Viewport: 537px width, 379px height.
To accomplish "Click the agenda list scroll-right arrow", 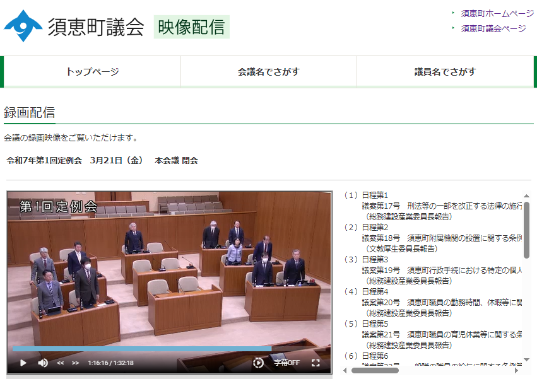I will coord(516,370).
